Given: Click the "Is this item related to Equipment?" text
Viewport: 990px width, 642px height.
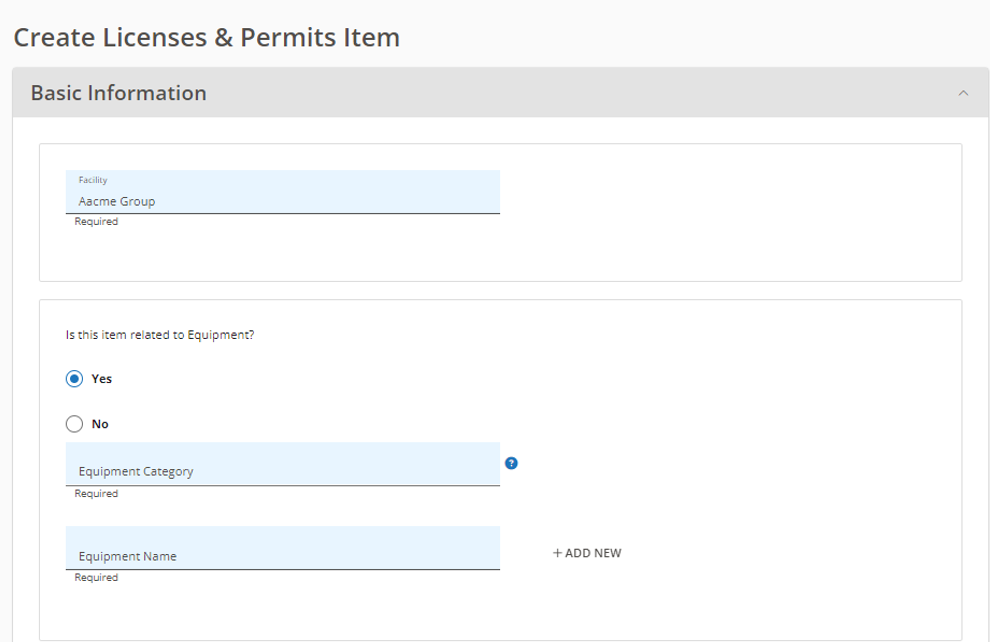Looking at the screenshot, I should [x=160, y=335].
